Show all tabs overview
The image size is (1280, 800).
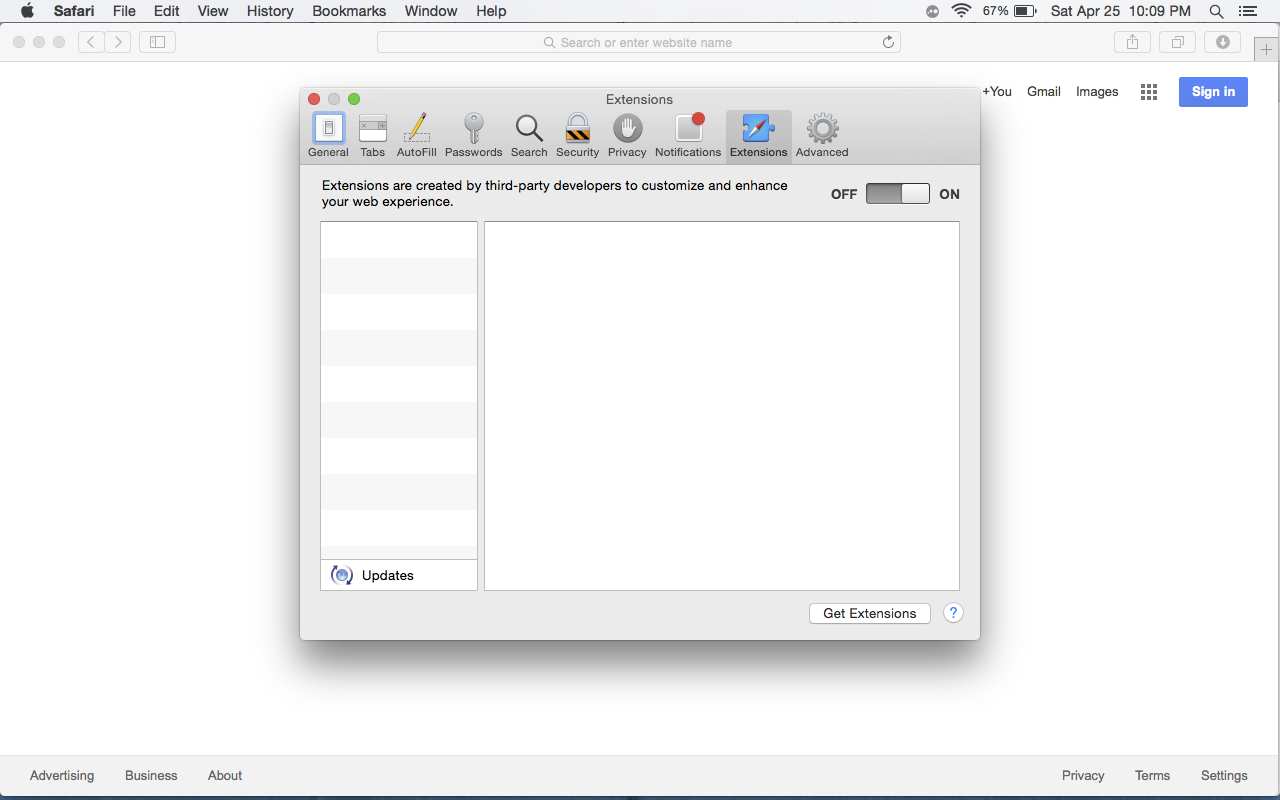pos(1178,42)
